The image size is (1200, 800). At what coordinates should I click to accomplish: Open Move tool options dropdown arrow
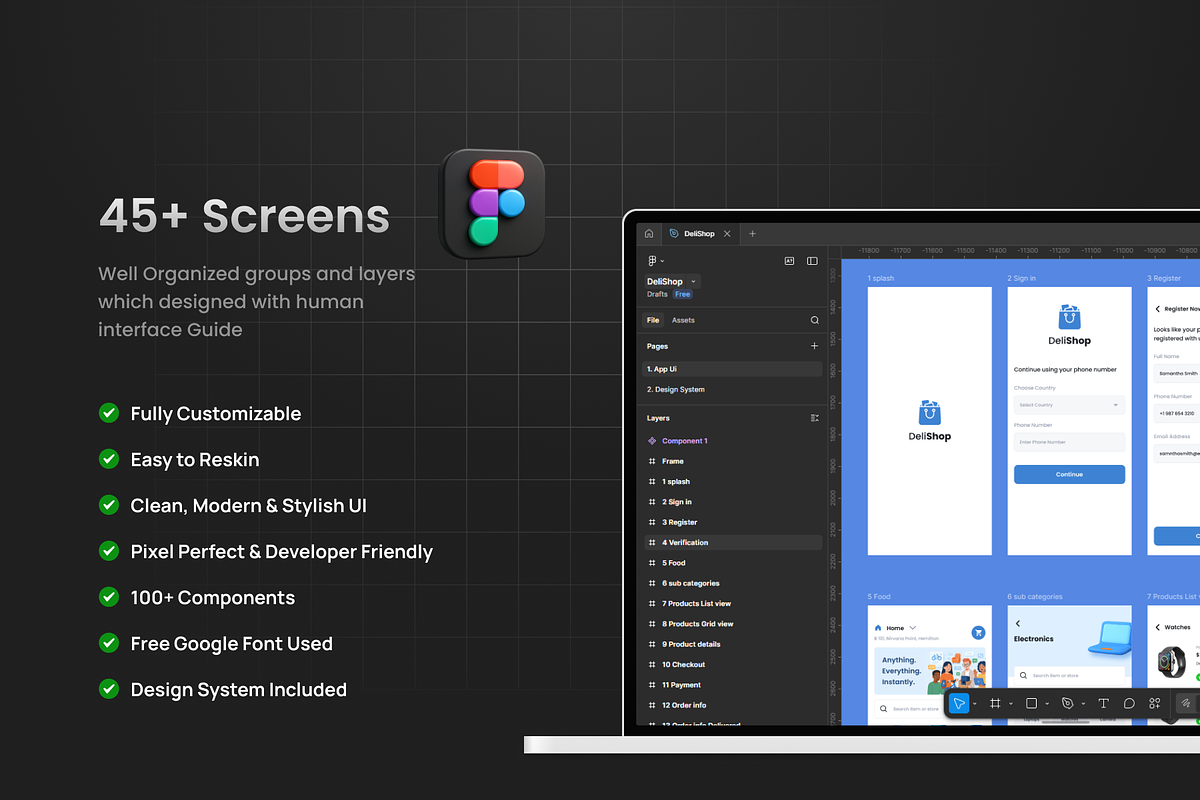click(975, 704)
